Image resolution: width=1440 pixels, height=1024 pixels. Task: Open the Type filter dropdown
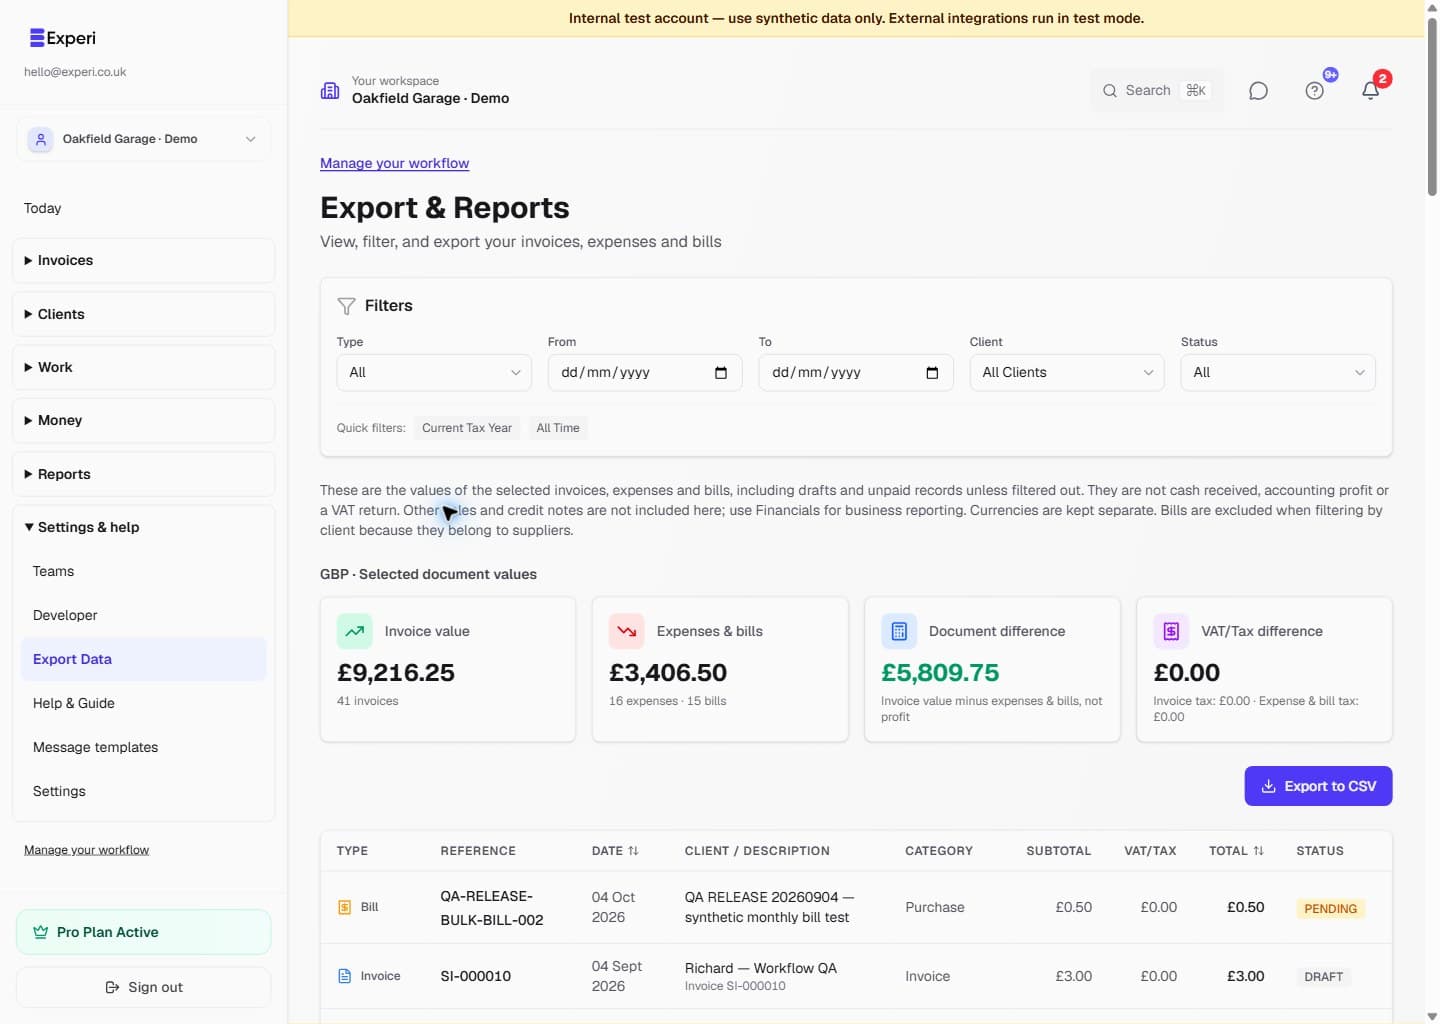point(434,373)
